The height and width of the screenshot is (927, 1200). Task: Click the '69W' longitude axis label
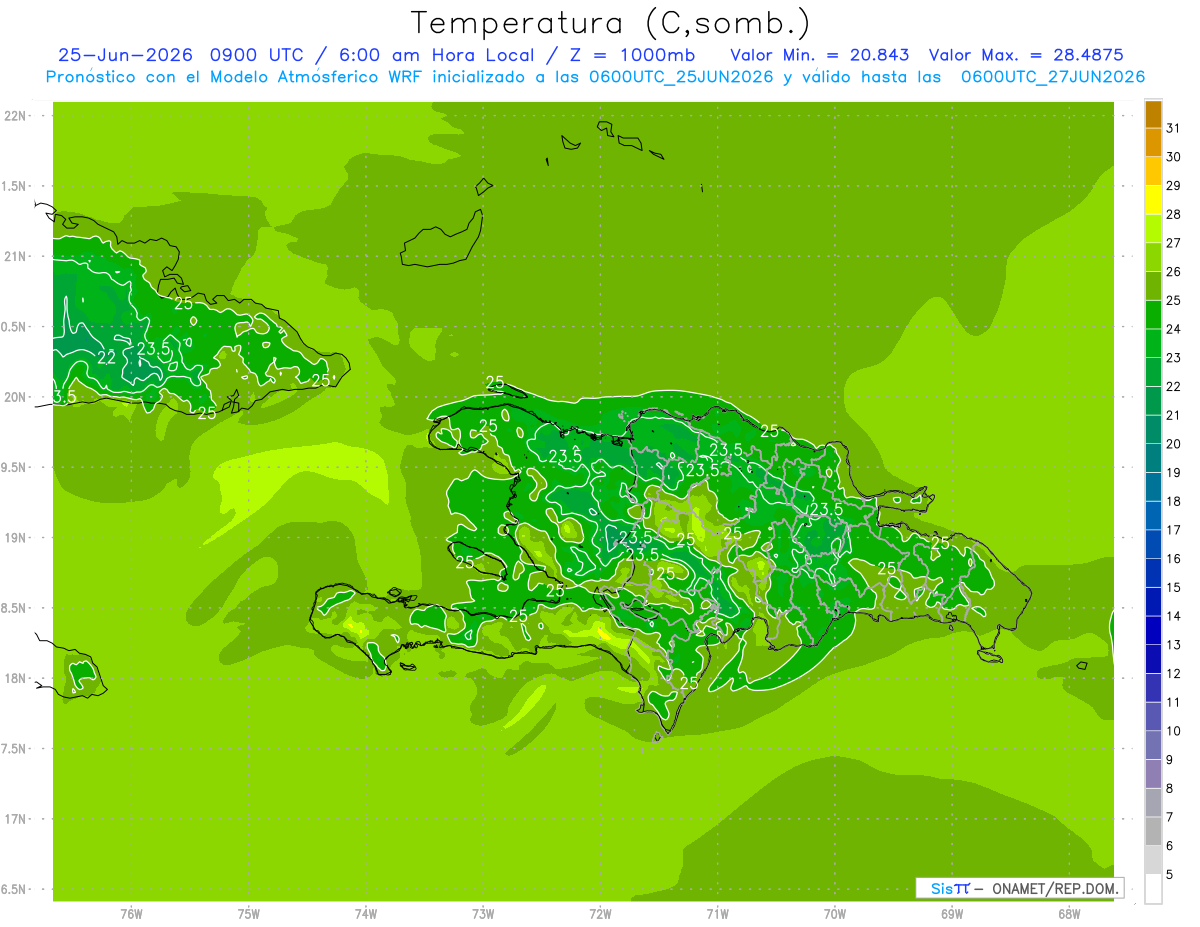click(952, 914)
